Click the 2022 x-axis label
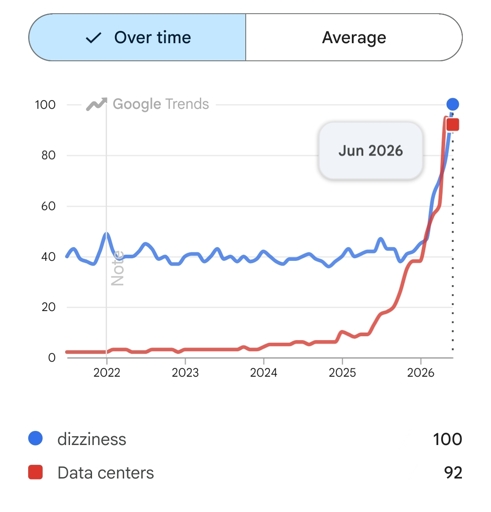The width and height of the screenshot is (491, 512). (x=107, y=372)
